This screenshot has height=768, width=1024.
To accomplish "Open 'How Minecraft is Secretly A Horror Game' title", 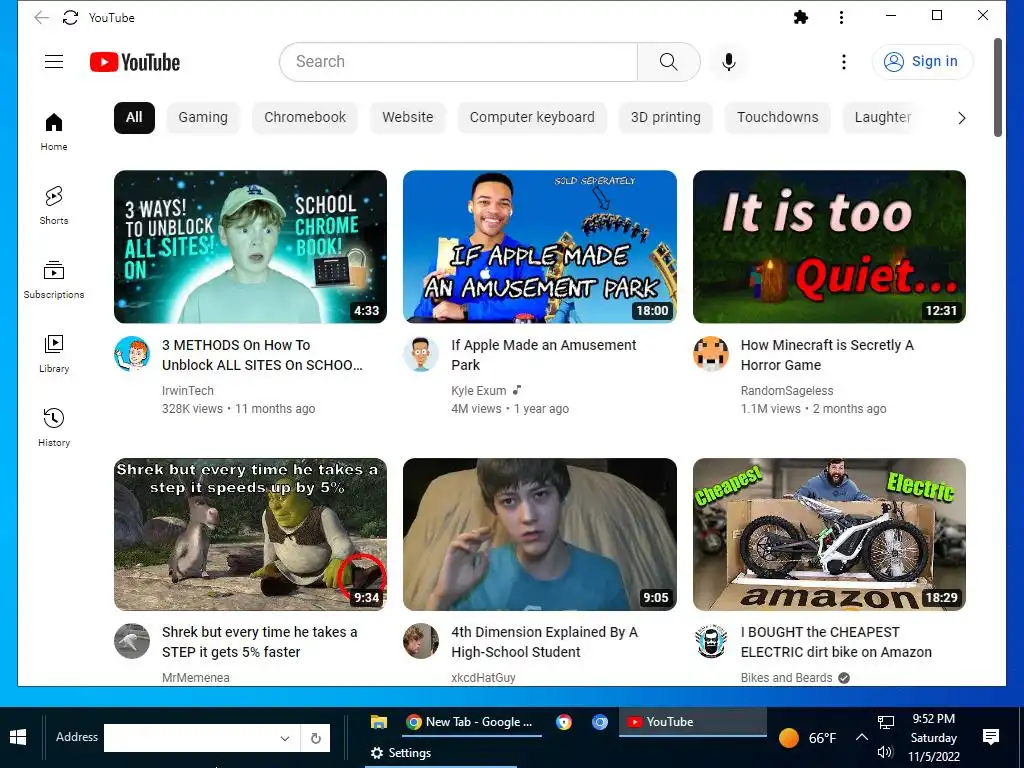I will tap(827, 355).
